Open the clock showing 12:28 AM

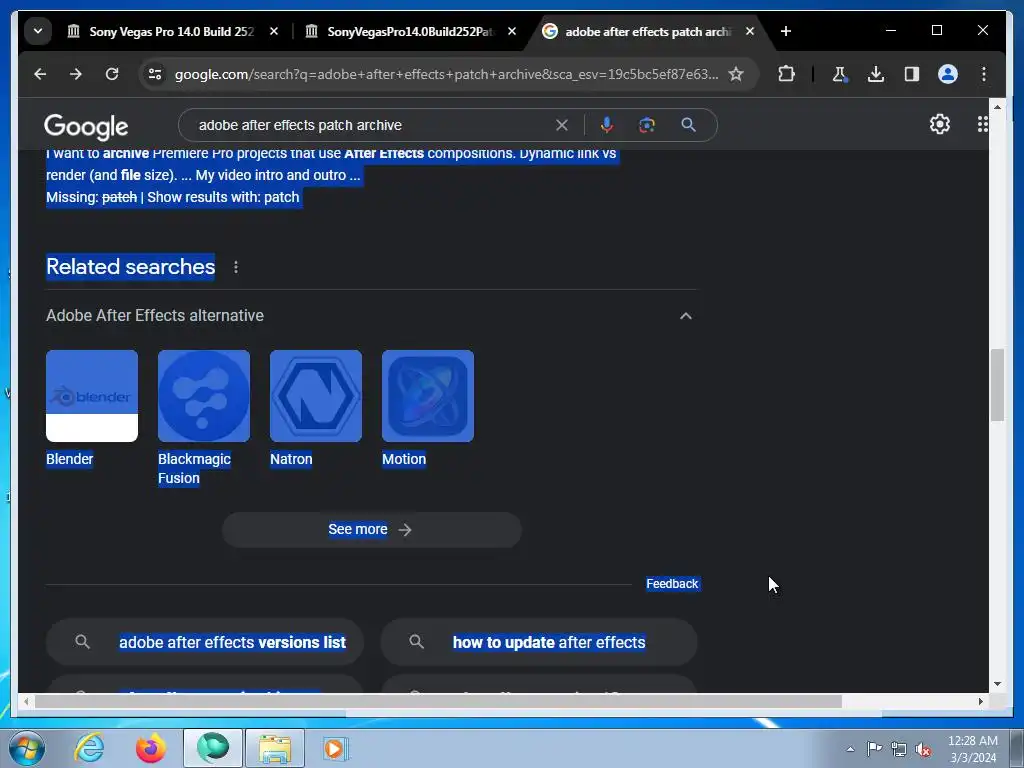pyautogui.click(x=972, y=749)
